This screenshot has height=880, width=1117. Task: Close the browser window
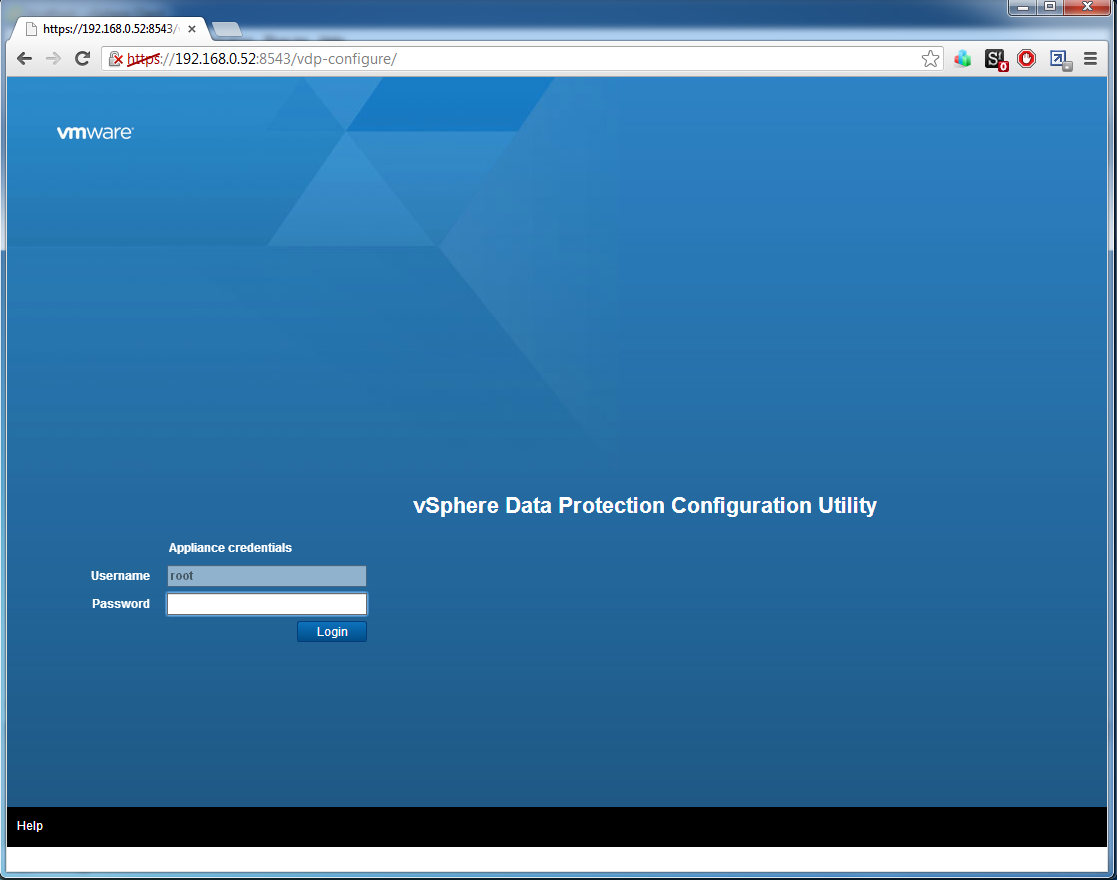pyautogui.click(x=1087, y=7)
